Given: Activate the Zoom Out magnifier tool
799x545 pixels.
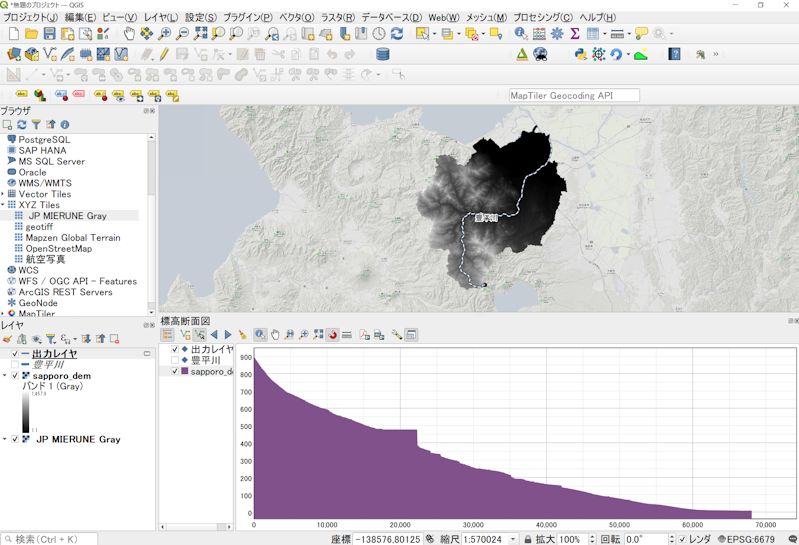Looking at the screenshot, I should tap(182, 34).
